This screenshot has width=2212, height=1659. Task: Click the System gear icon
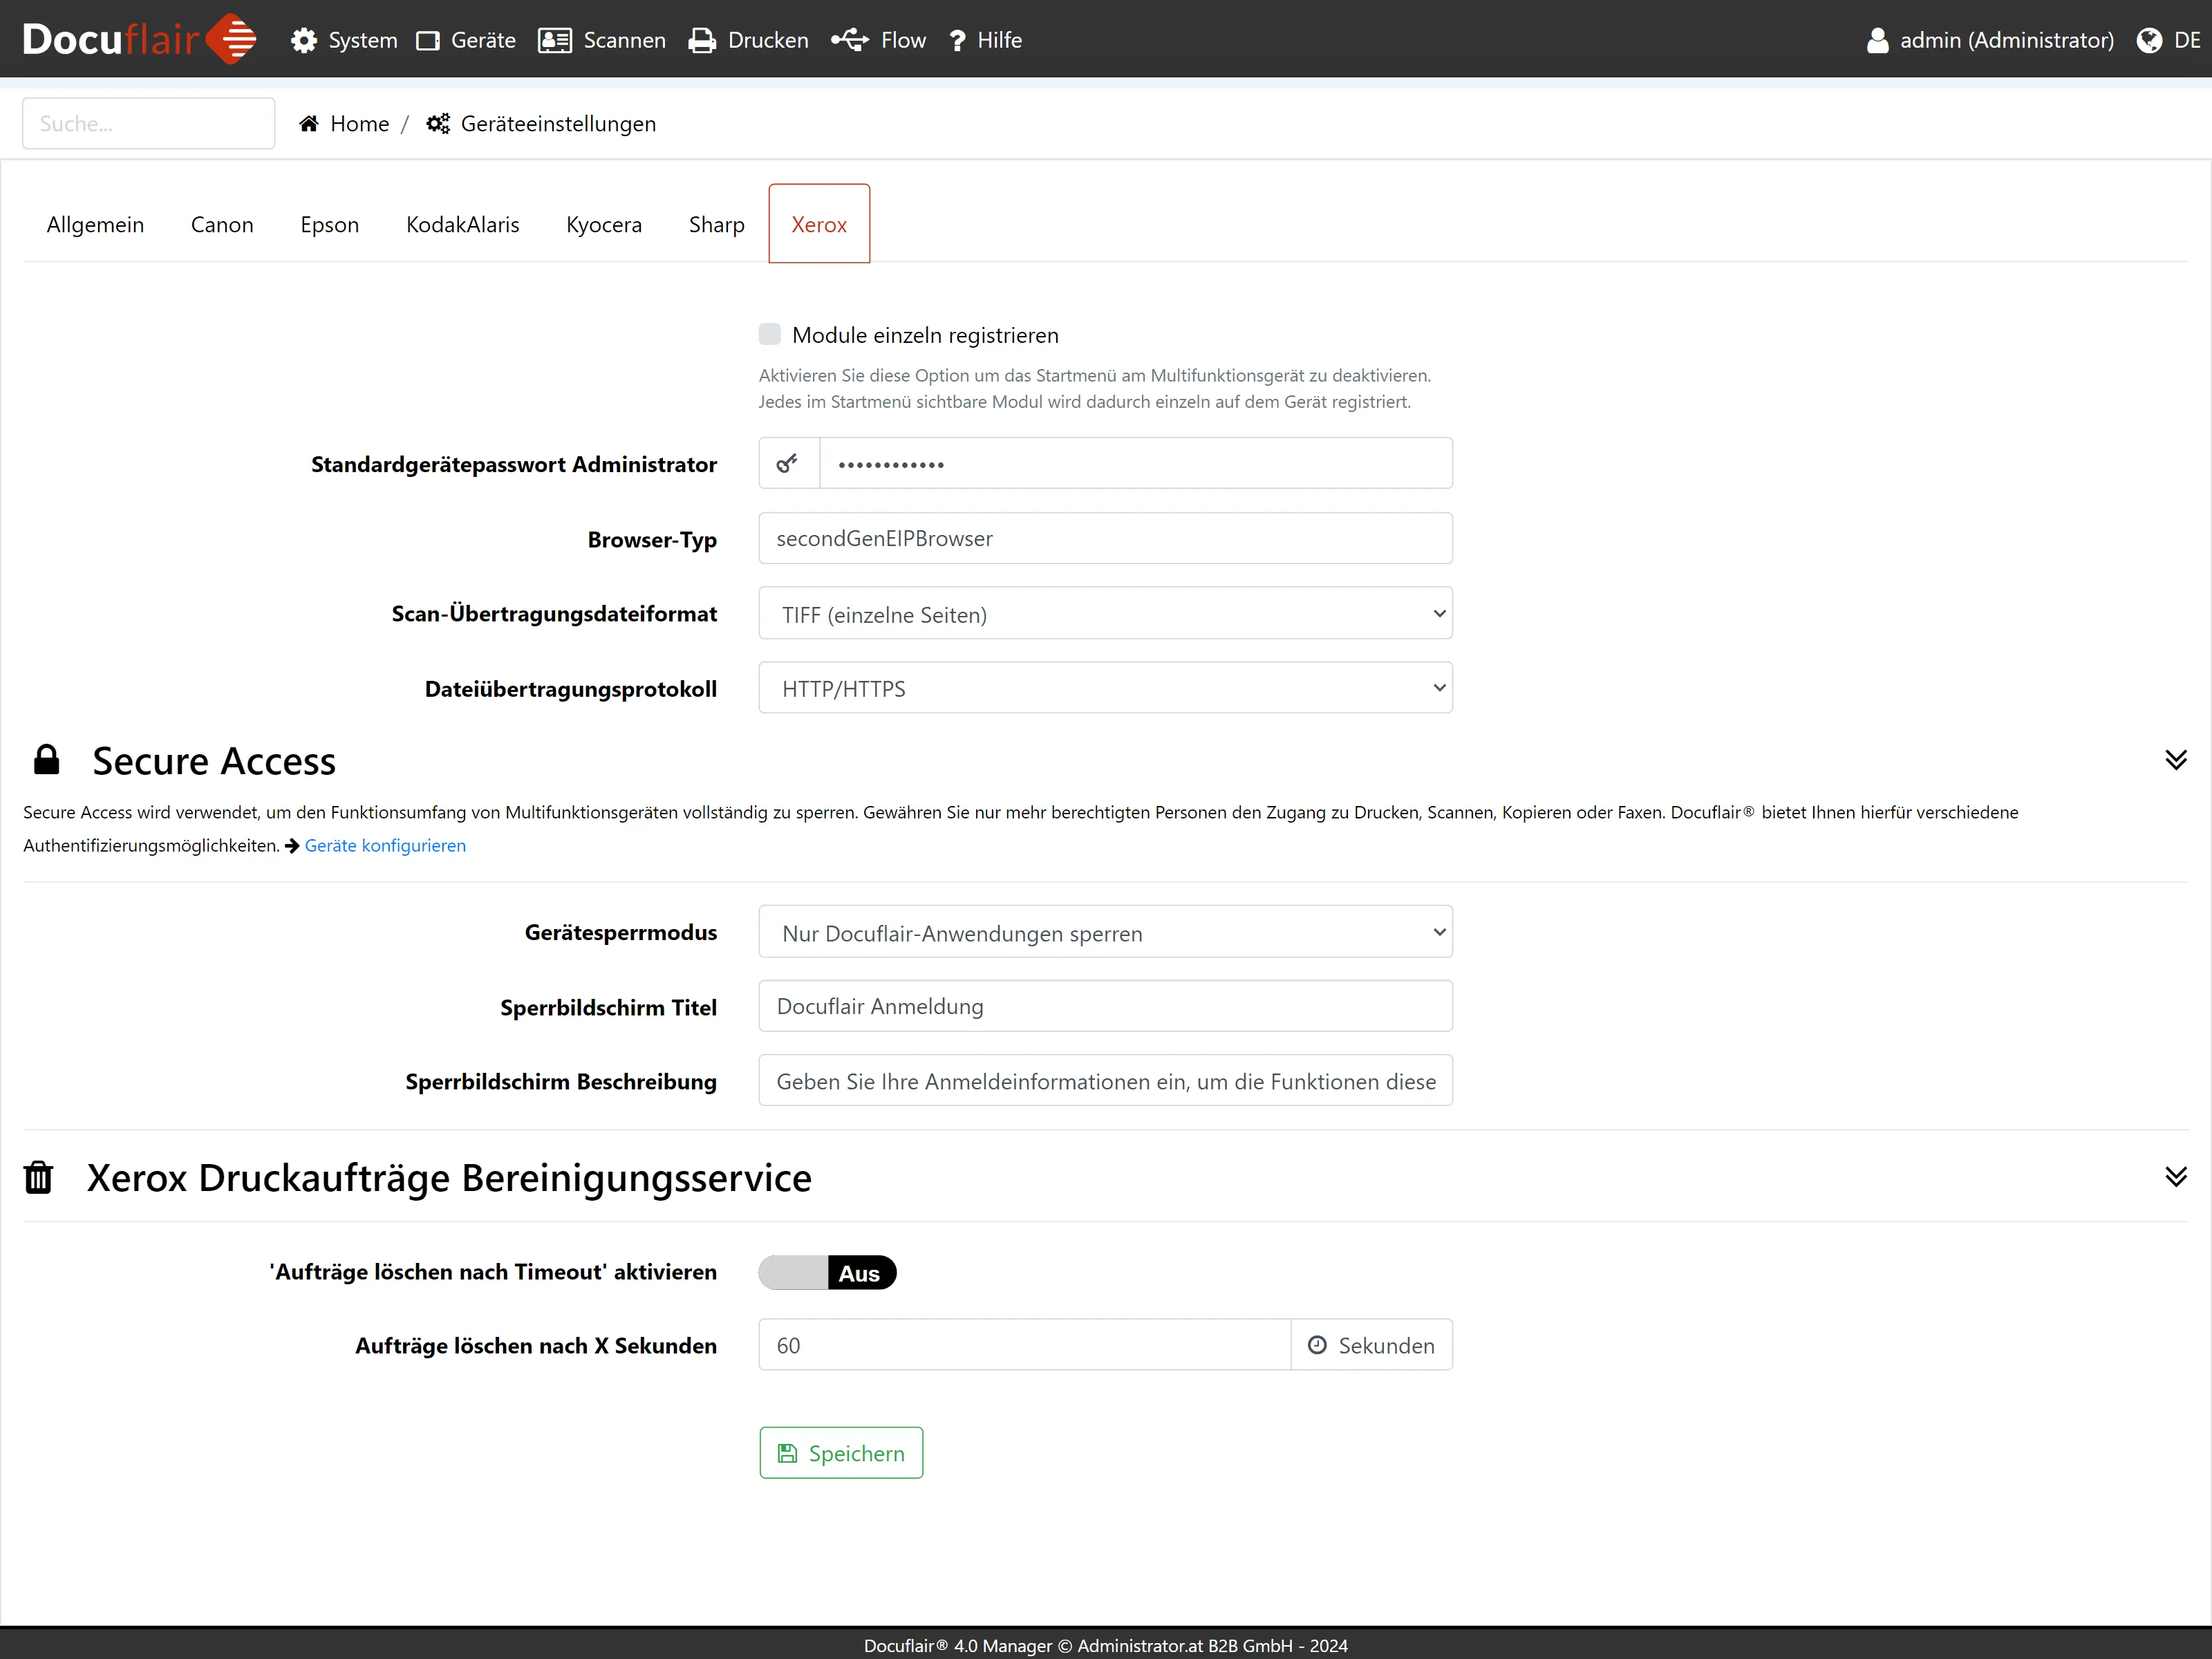(x=304, y=40)
